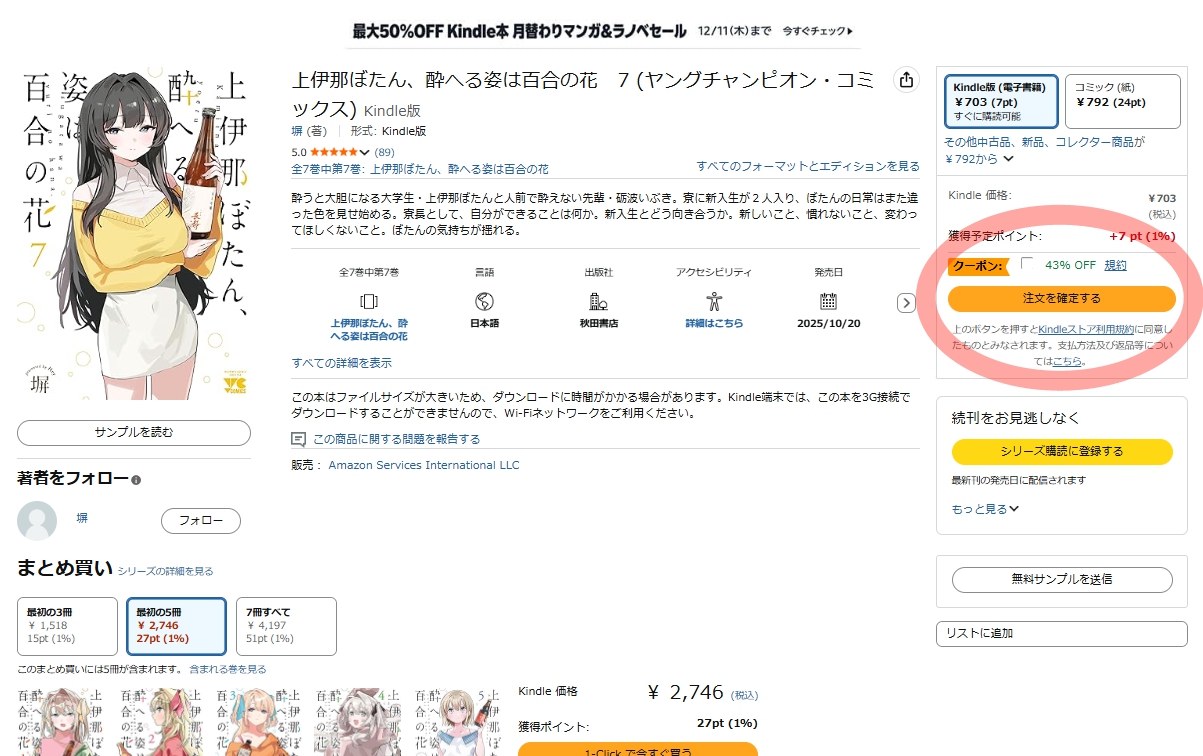Expand the もっと見る section

[x=985, y=509]
